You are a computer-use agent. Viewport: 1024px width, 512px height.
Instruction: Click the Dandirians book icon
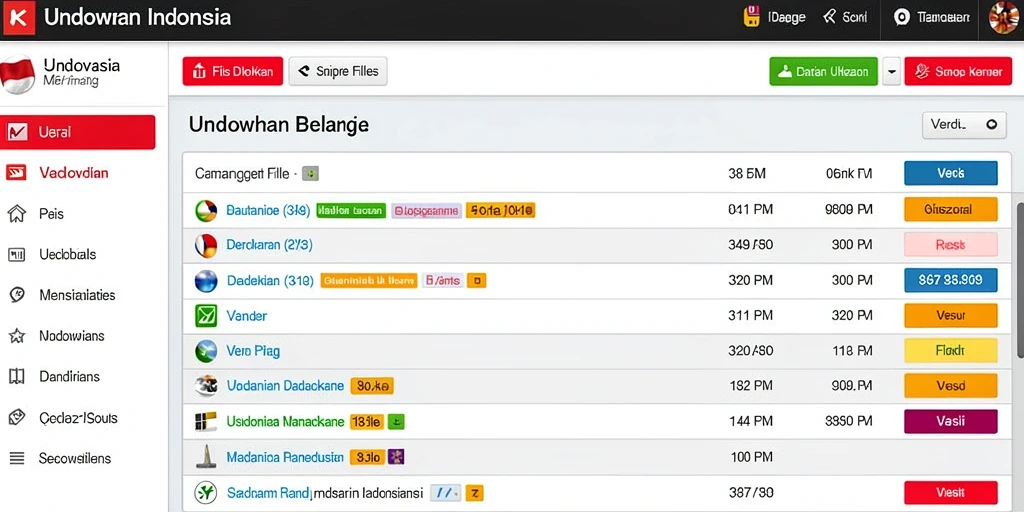coord(16,377)
